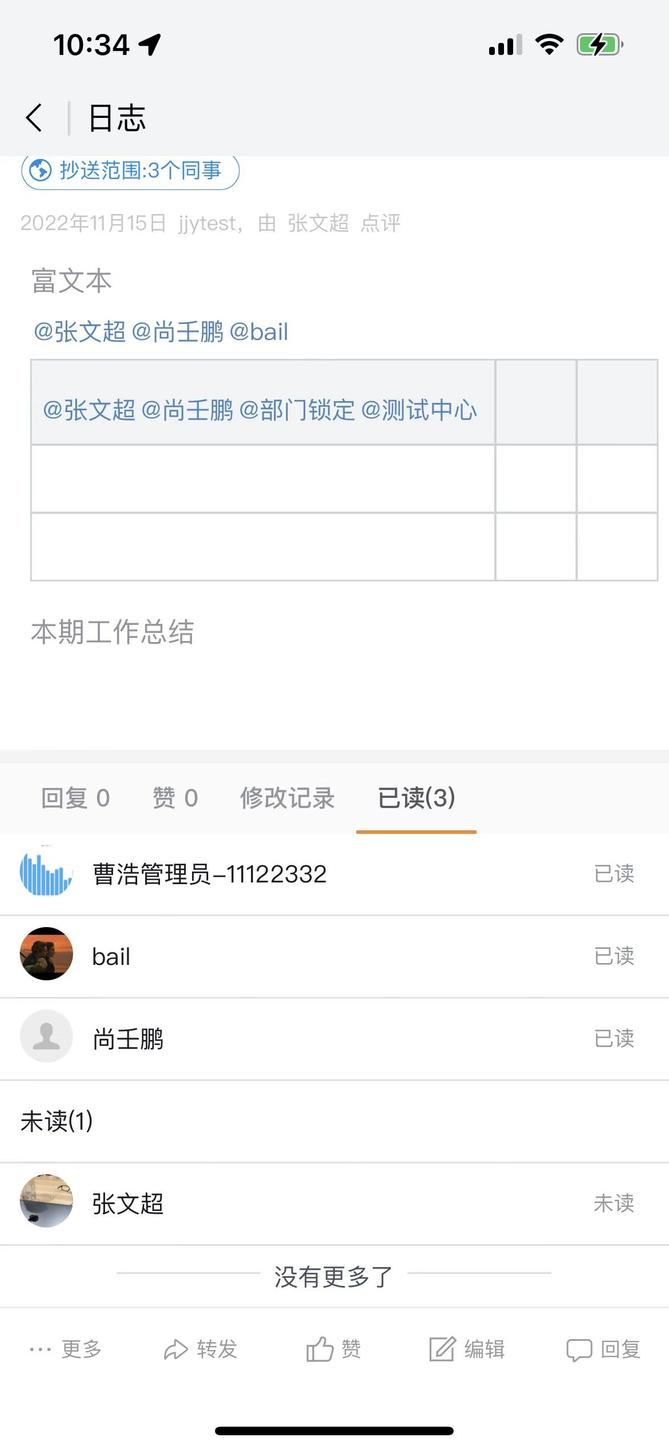
Task: Open the 修改记录 tab
Action: coord(287,797)
